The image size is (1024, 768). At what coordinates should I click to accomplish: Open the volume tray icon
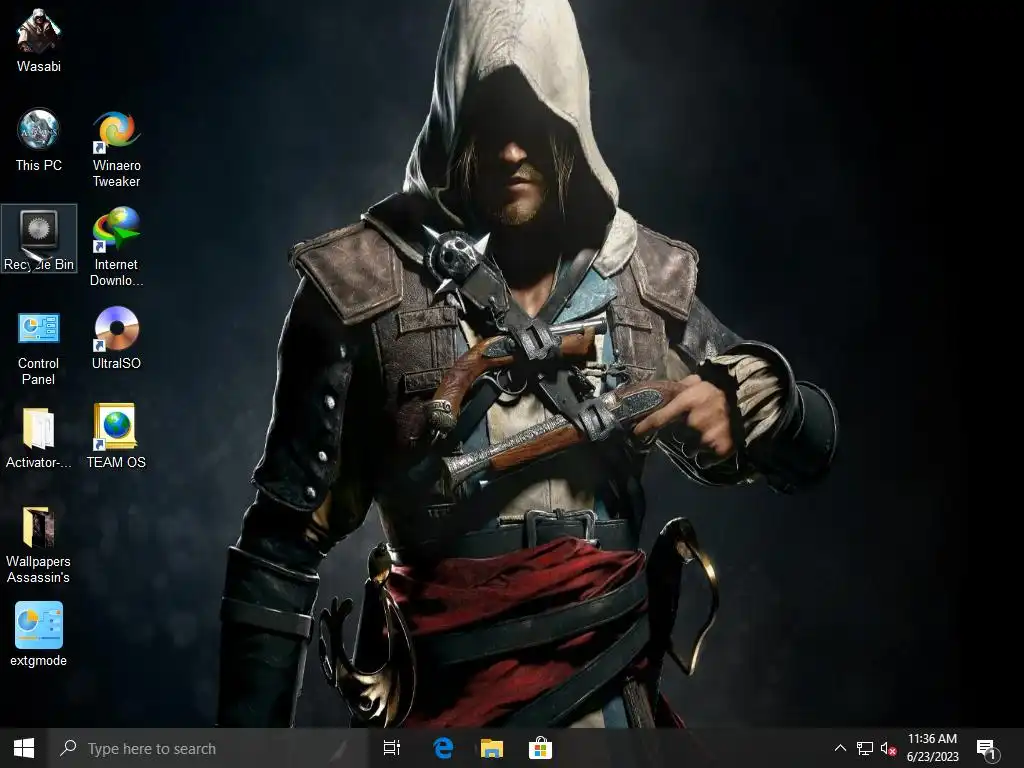click(x=888, y=748)
